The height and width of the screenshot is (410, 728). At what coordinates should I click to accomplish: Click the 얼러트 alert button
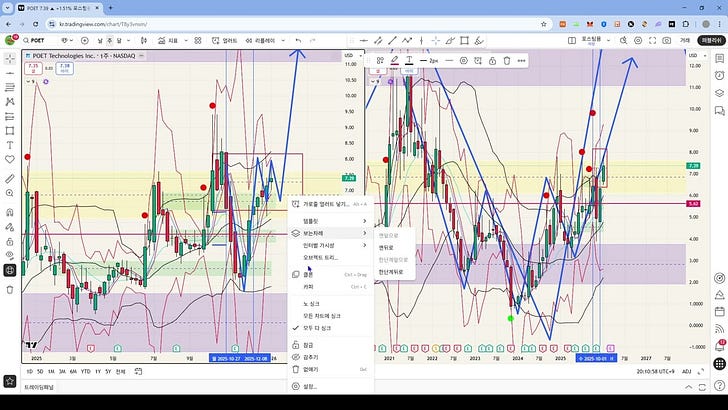(224, 41)
